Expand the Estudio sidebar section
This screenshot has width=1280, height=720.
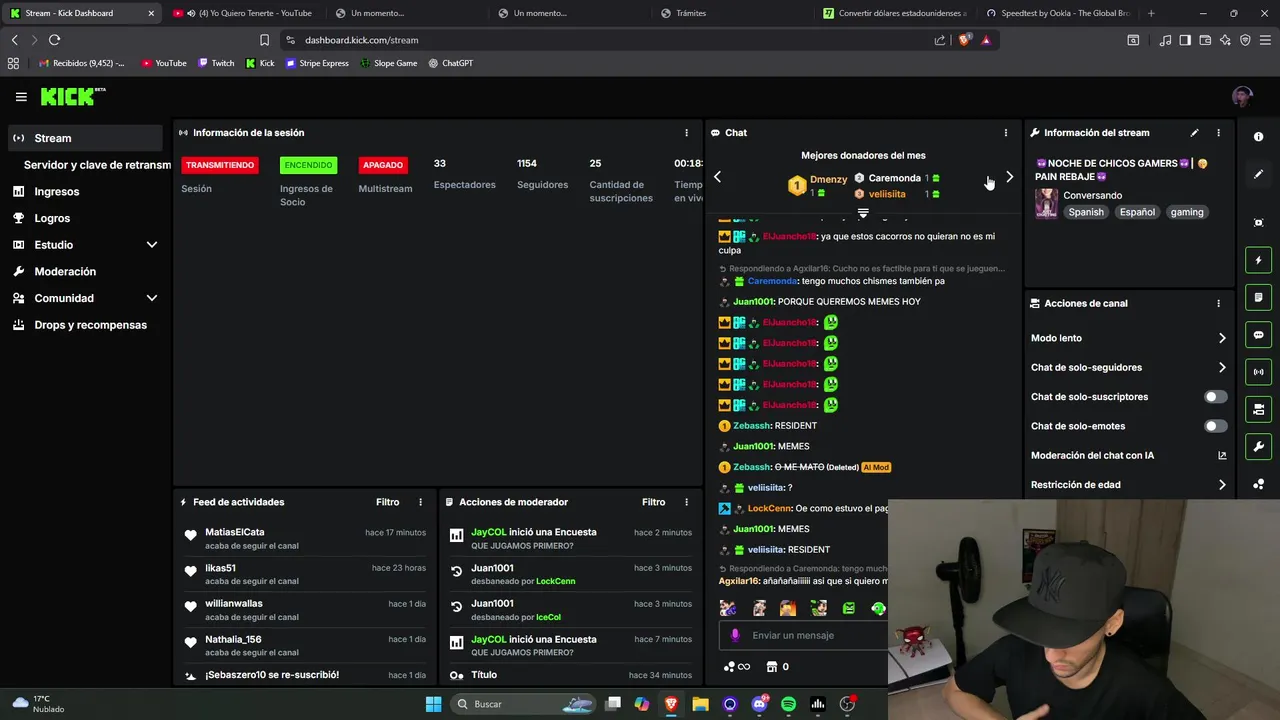pyautogui.click(x=152, y=245)
